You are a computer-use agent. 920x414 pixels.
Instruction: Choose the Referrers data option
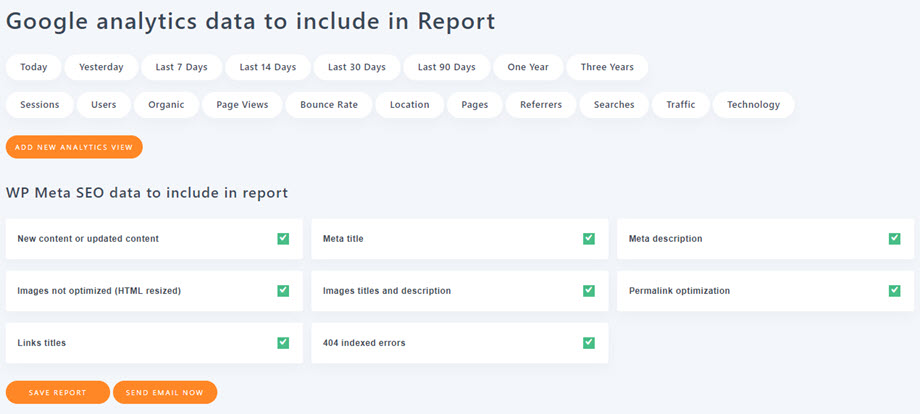[x=541, y=105]
